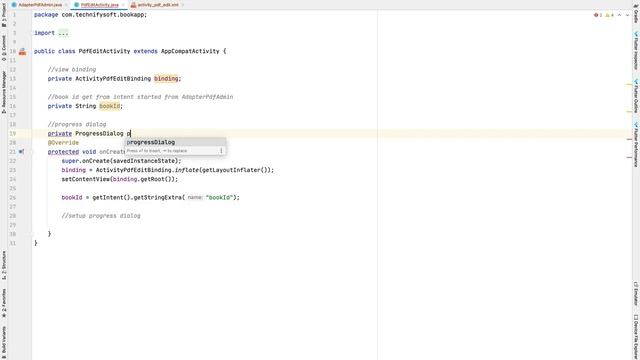Close the activity_pdf_edit.xml tab
640x360 pixels.
pos(183,5)
